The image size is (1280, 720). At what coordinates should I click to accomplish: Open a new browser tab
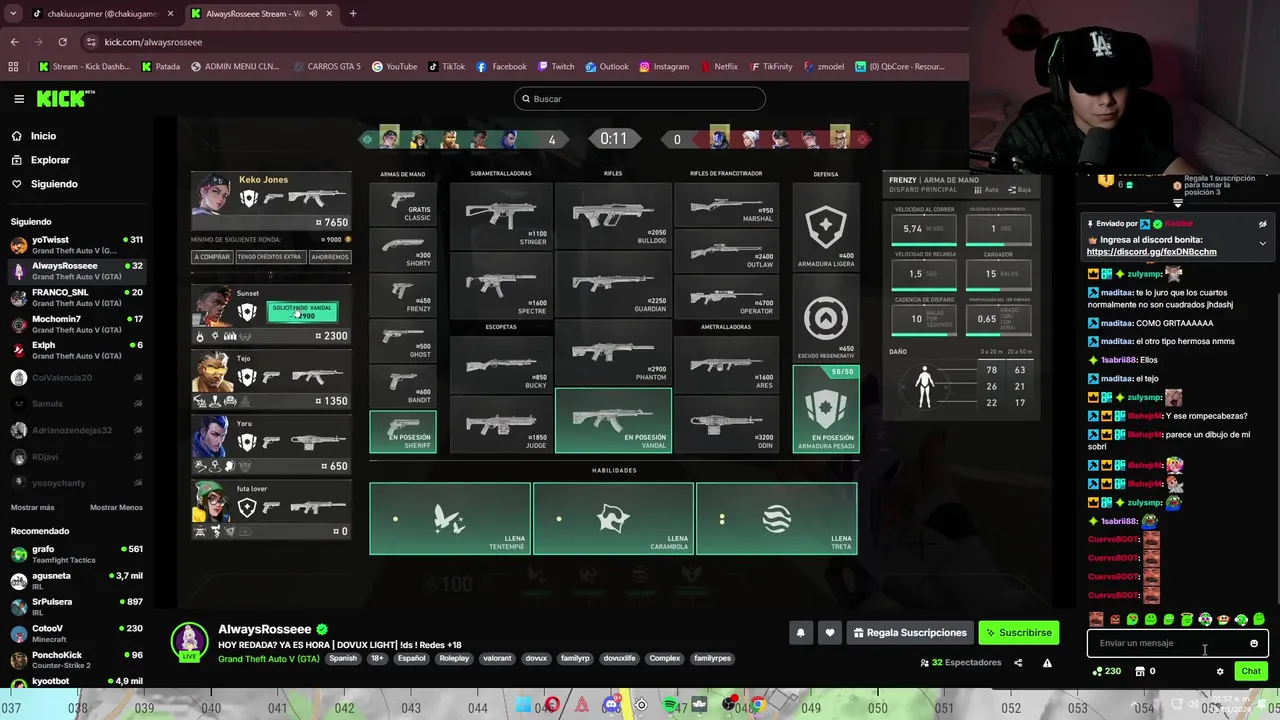353,14
